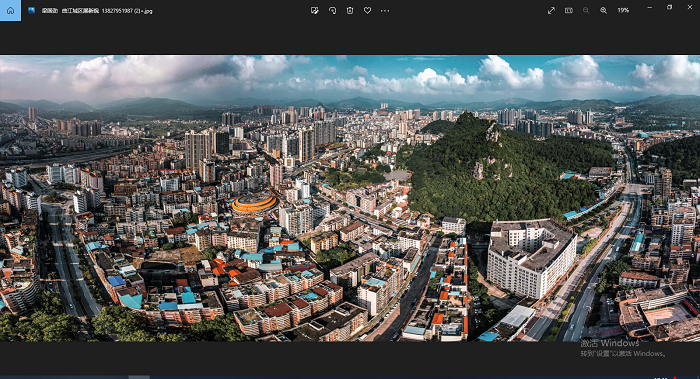Add photo to favorites with heart icon
Image resolution: width=700 pixels, height=379 pixels.
coord(367,10)
